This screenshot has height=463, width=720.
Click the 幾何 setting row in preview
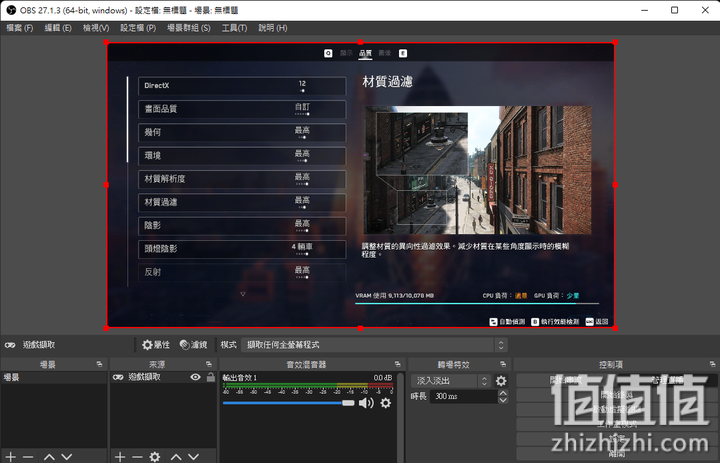pos(242,133)
